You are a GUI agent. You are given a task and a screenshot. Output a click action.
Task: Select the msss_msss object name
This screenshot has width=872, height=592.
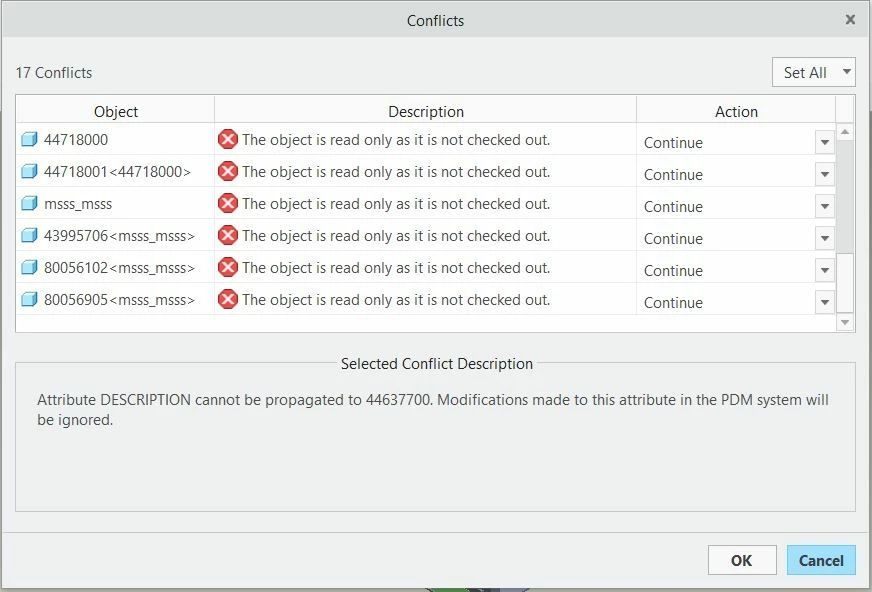point(78,204)
